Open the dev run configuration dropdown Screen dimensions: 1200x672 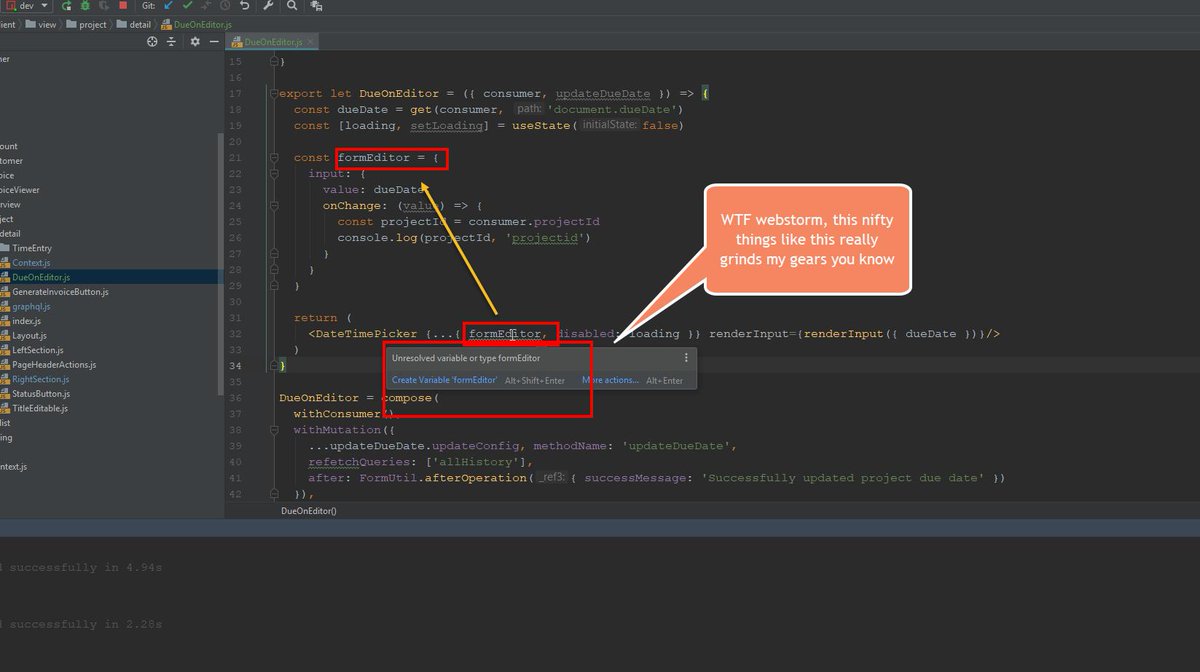tap(27, 6)
